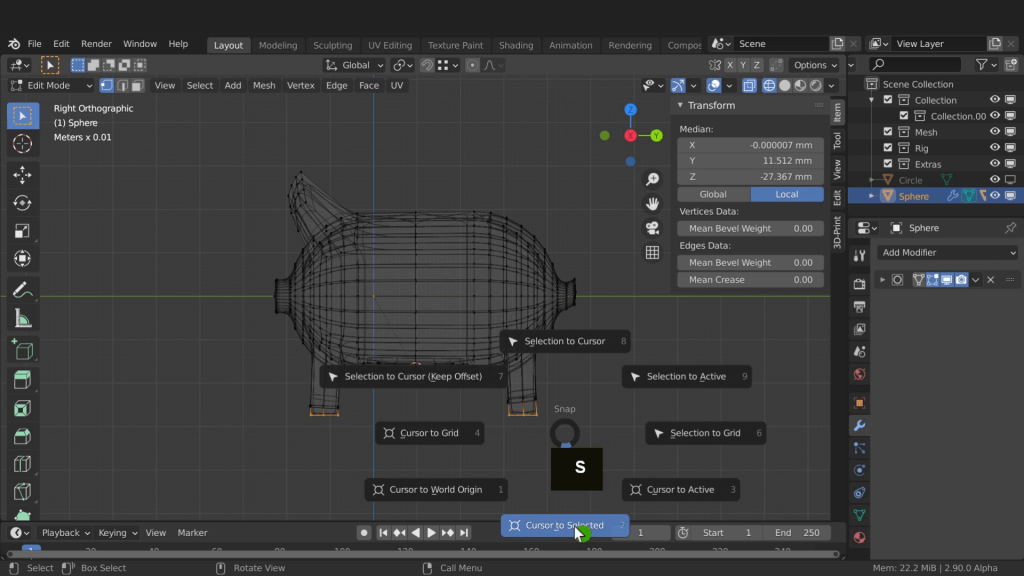The image size is (1024, 576).
Task: Click the Mean Crease slider field
Action: (x=750, y=280)
